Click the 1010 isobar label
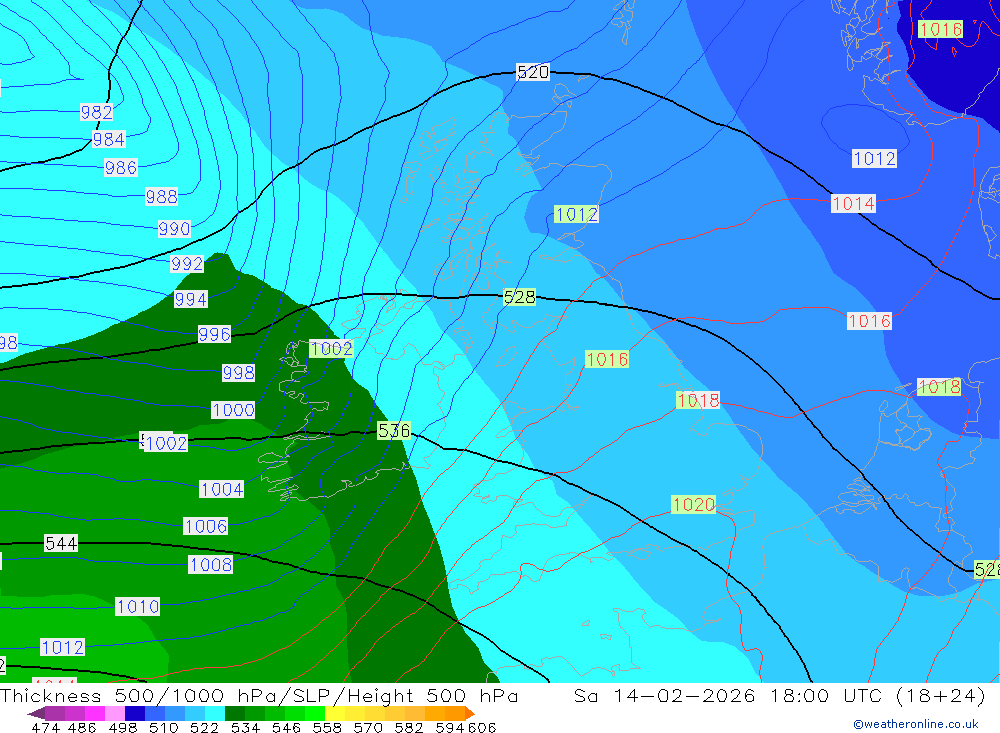 (138, 607)
